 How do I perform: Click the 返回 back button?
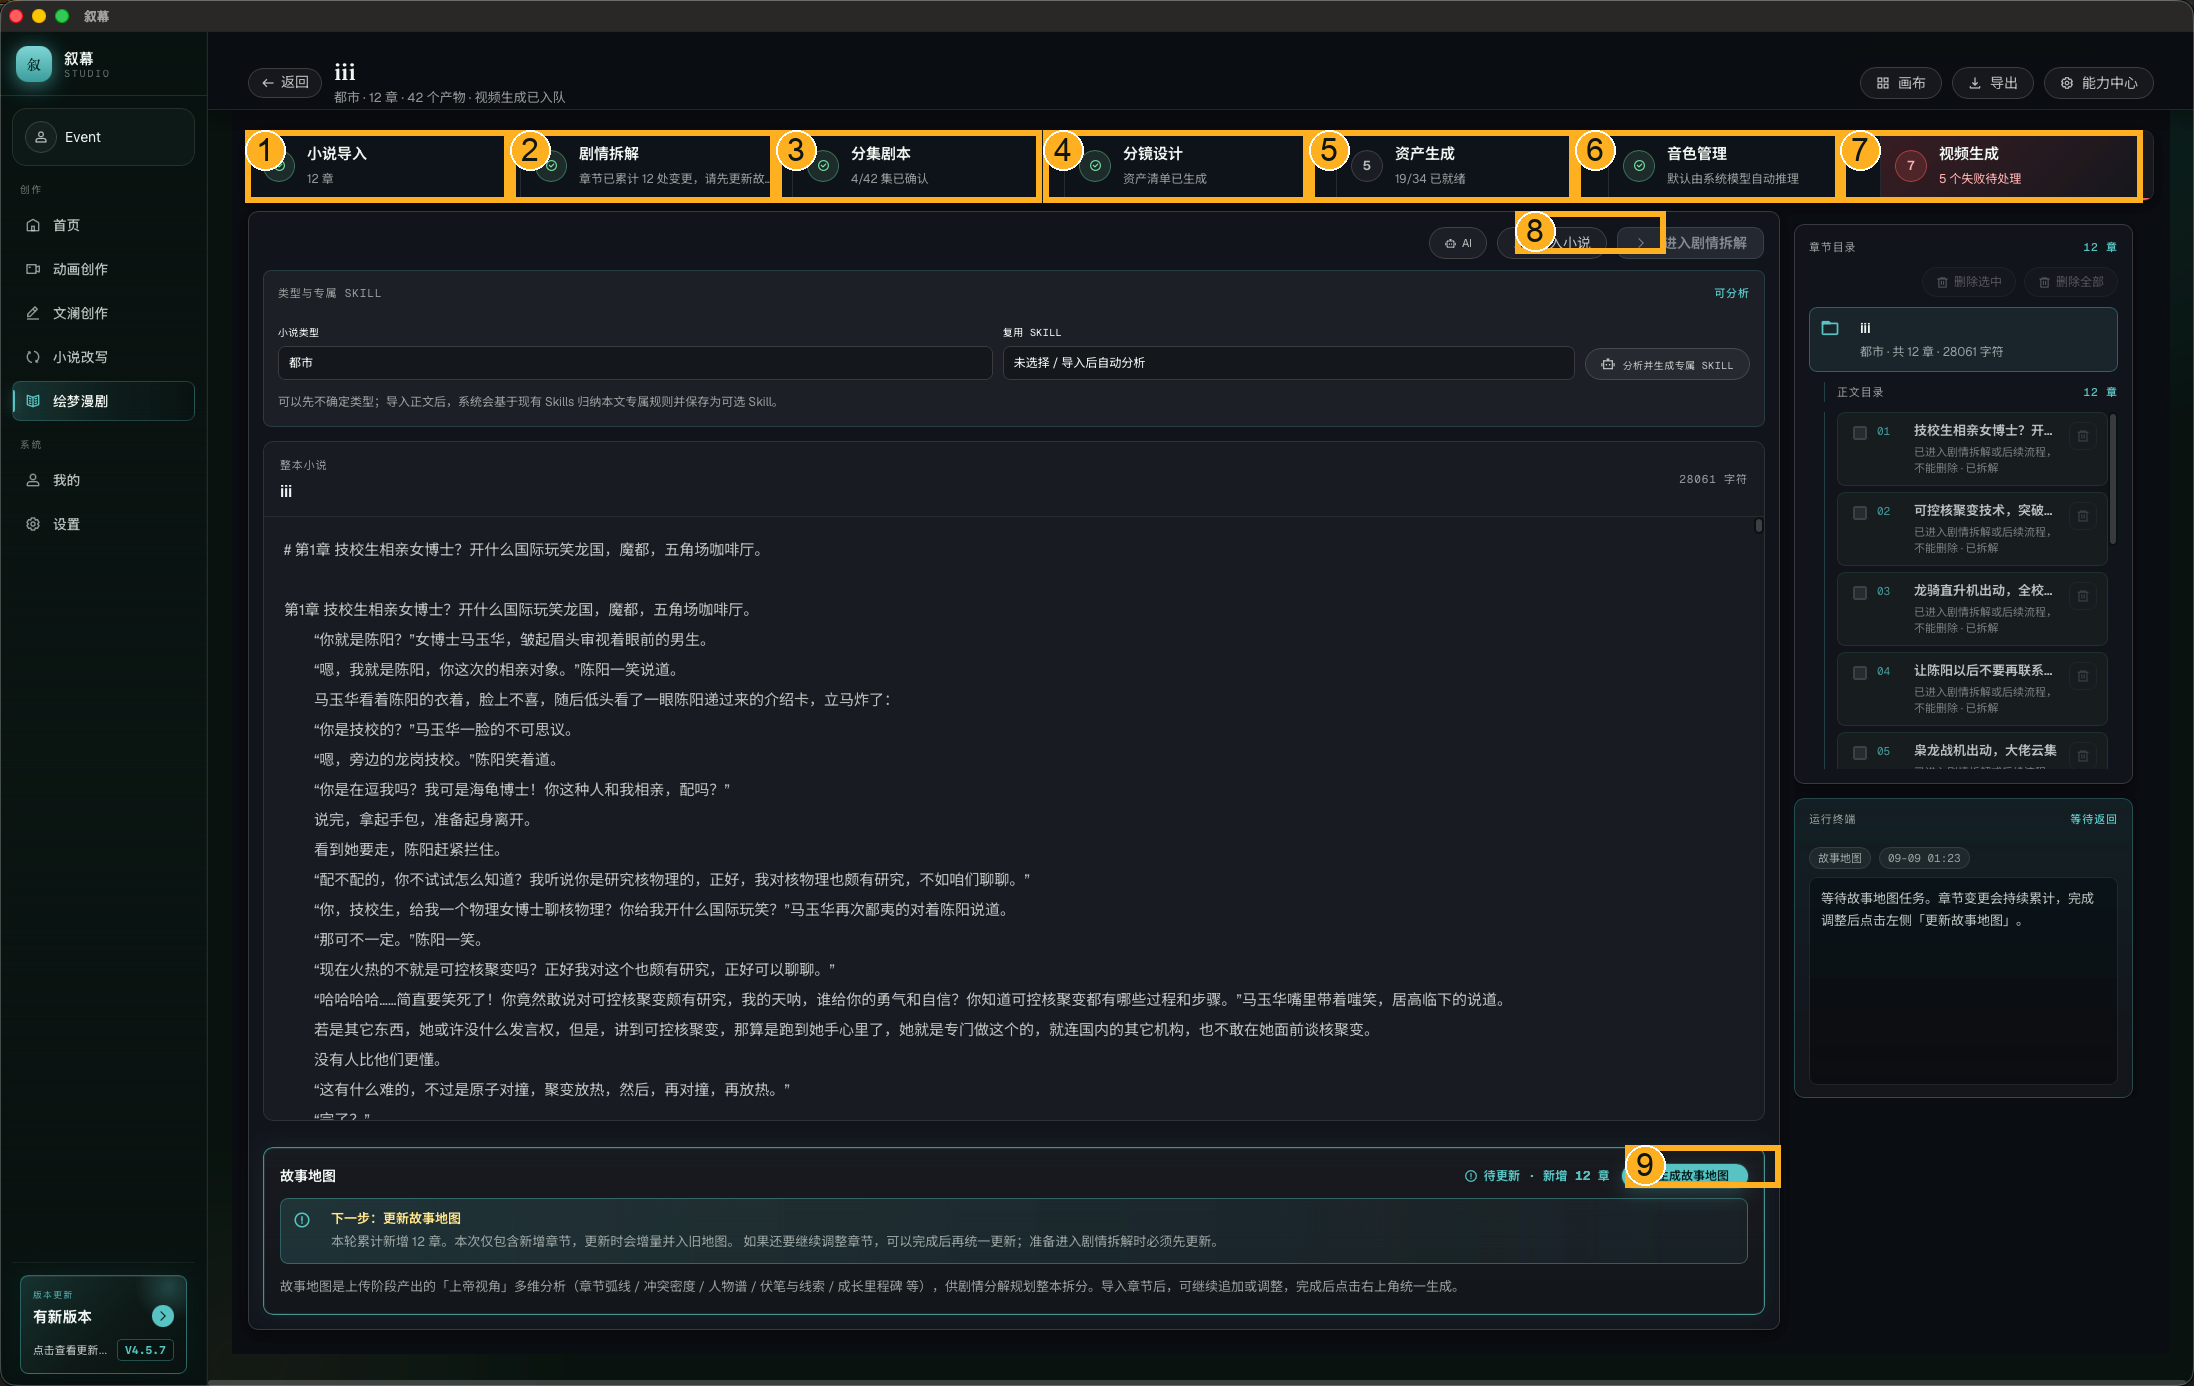[285, 83]
